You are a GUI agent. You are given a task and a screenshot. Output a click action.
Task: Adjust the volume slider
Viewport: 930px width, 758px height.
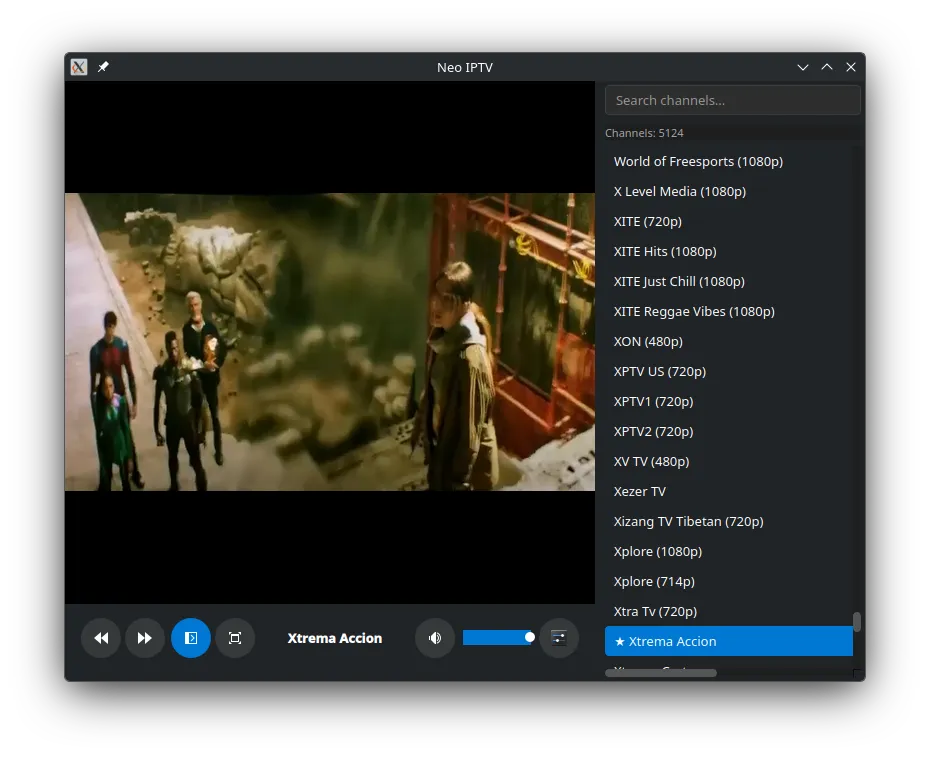[499, 637]
